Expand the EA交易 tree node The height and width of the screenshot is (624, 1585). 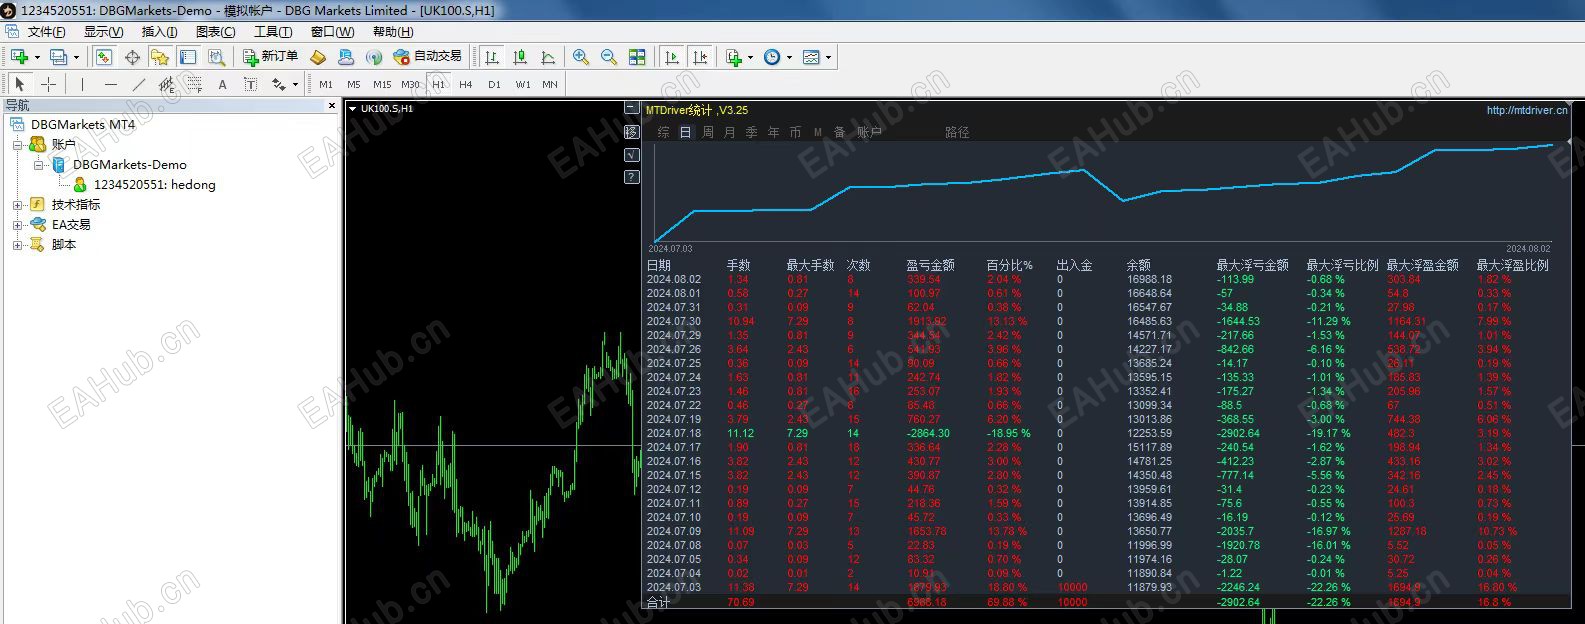click(17, 225)
